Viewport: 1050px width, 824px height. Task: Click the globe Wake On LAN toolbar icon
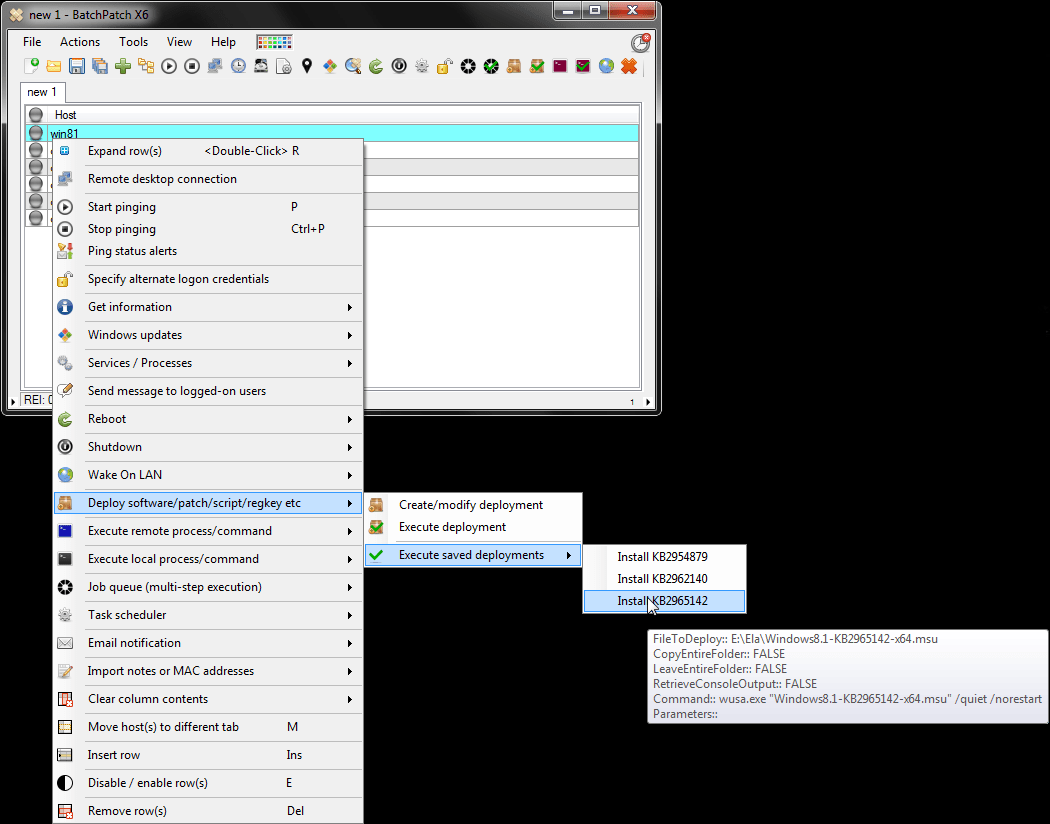pos(606,66)
